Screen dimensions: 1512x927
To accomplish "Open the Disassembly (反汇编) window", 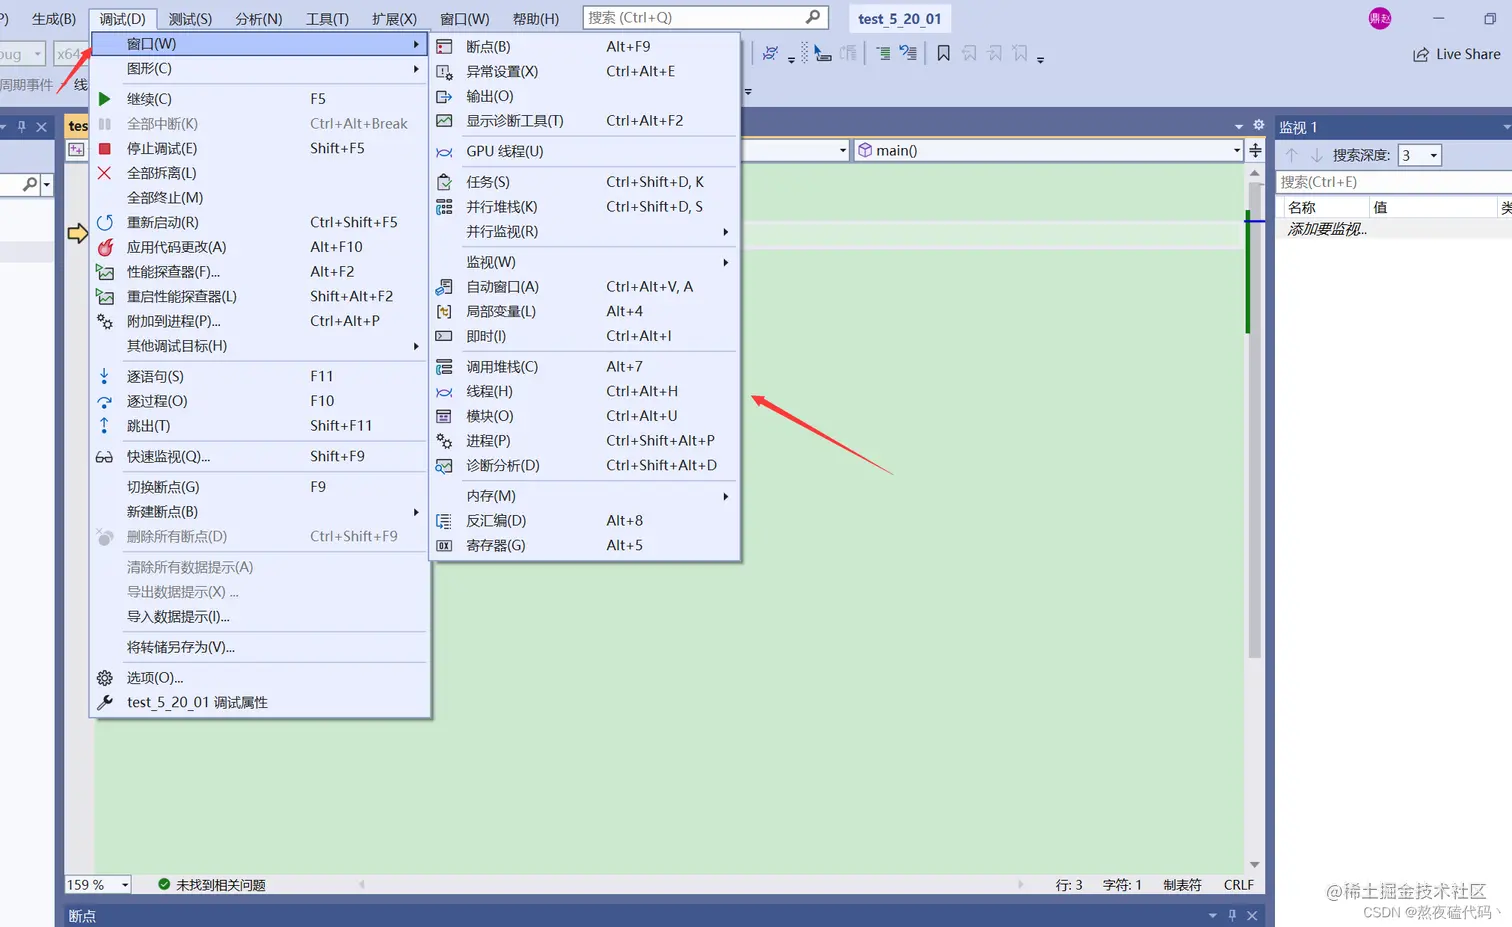I will (x=585, y=521).
